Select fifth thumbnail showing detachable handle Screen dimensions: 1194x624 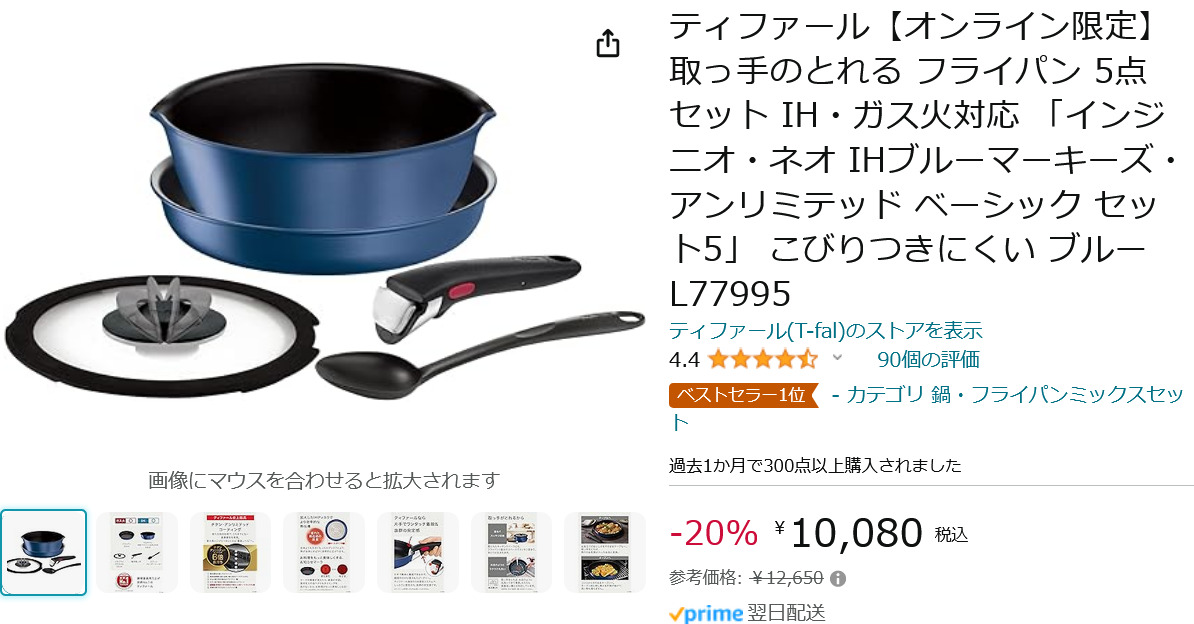pyautogui.click(x=417, y=552)
